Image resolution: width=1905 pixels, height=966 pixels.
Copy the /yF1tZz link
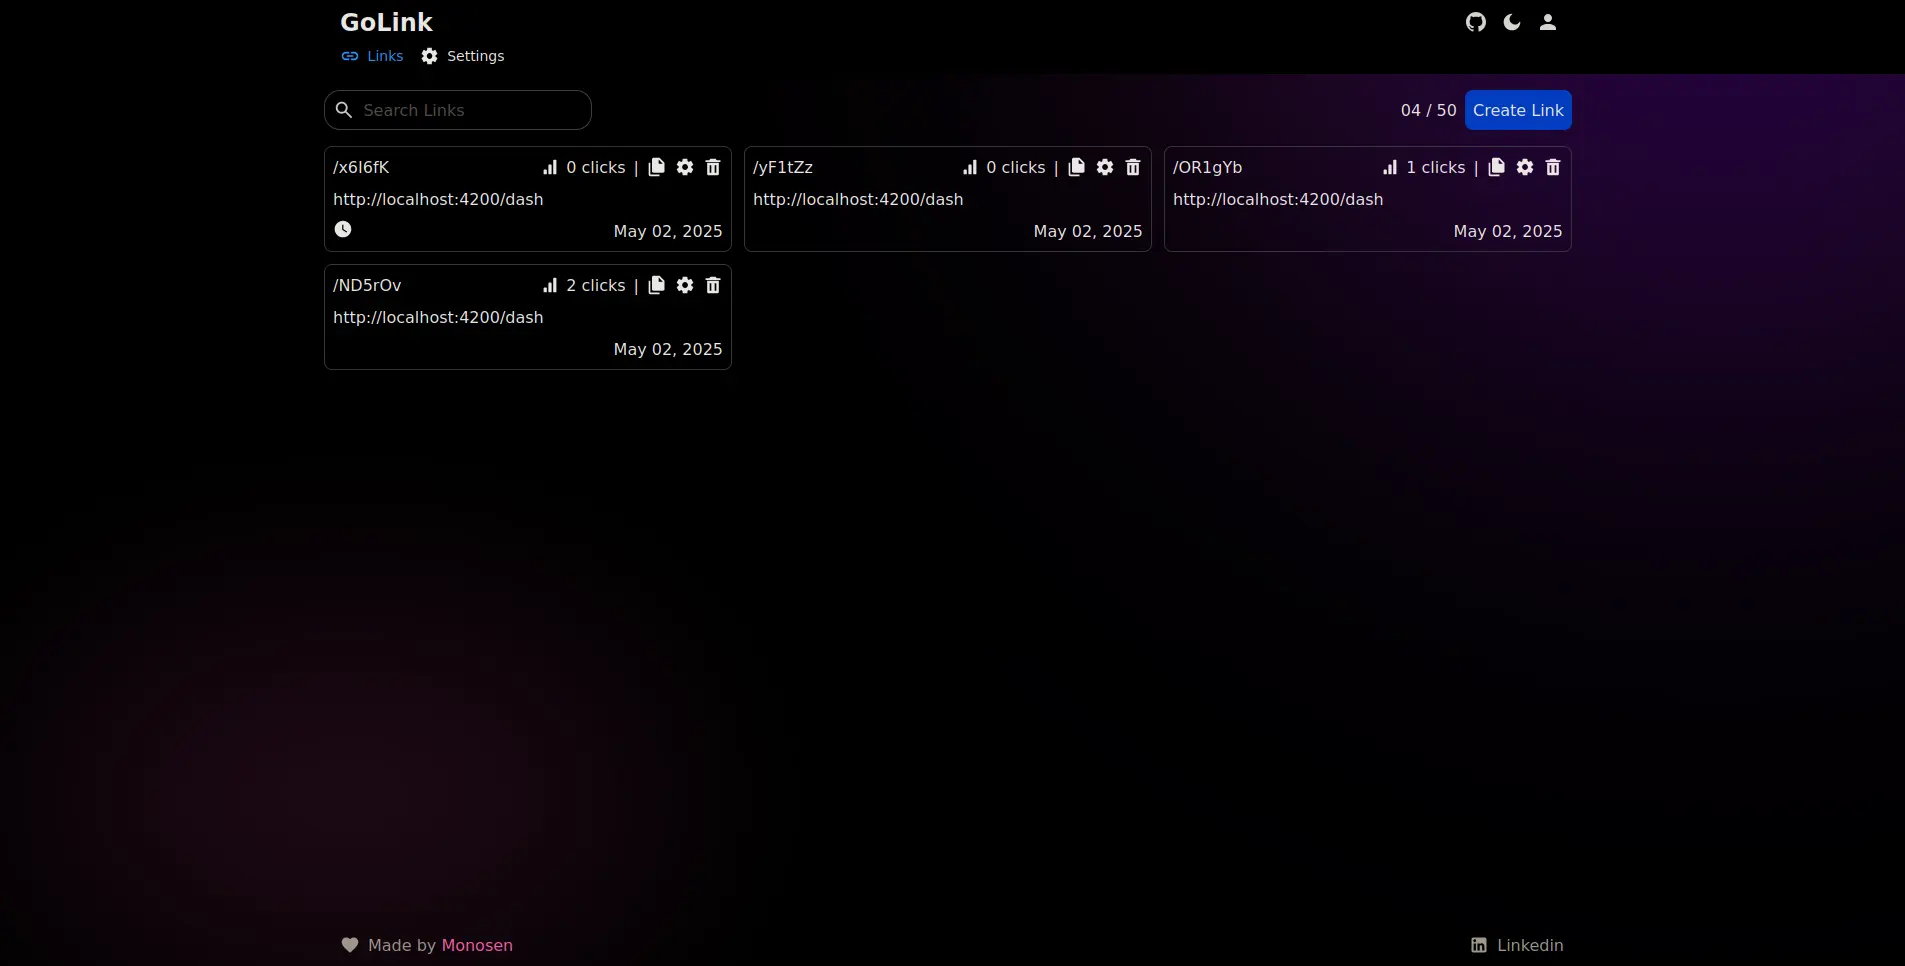(x=1076, y=167)
